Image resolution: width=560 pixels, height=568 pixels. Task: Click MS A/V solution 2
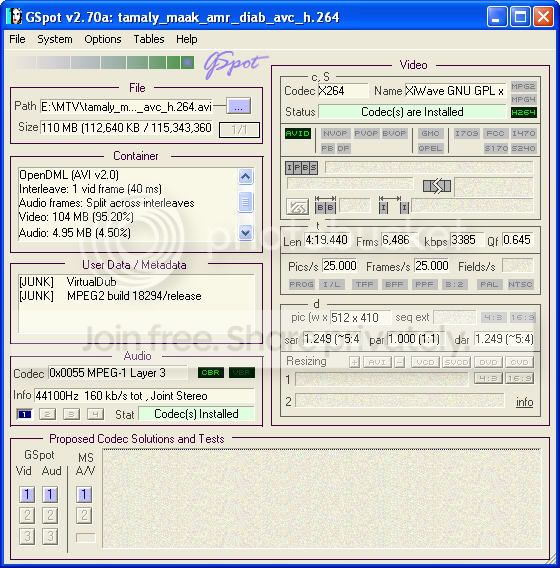point(84,515)
